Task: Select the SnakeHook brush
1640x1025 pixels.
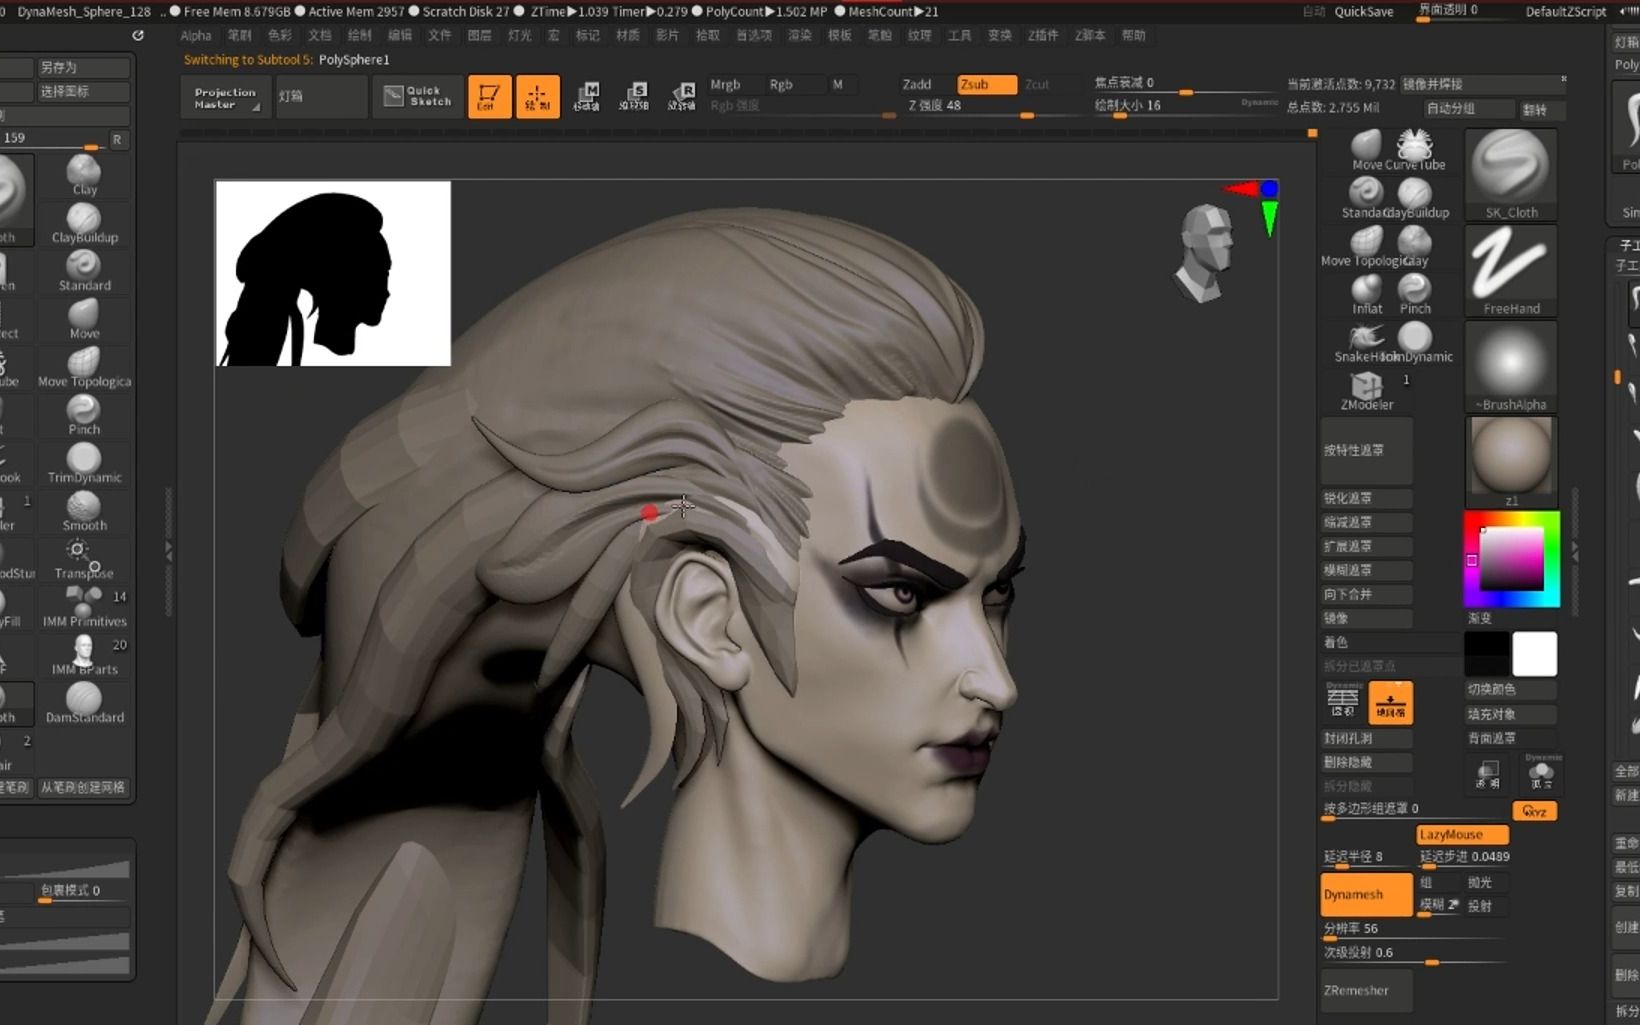Action: click(1366, 340)
